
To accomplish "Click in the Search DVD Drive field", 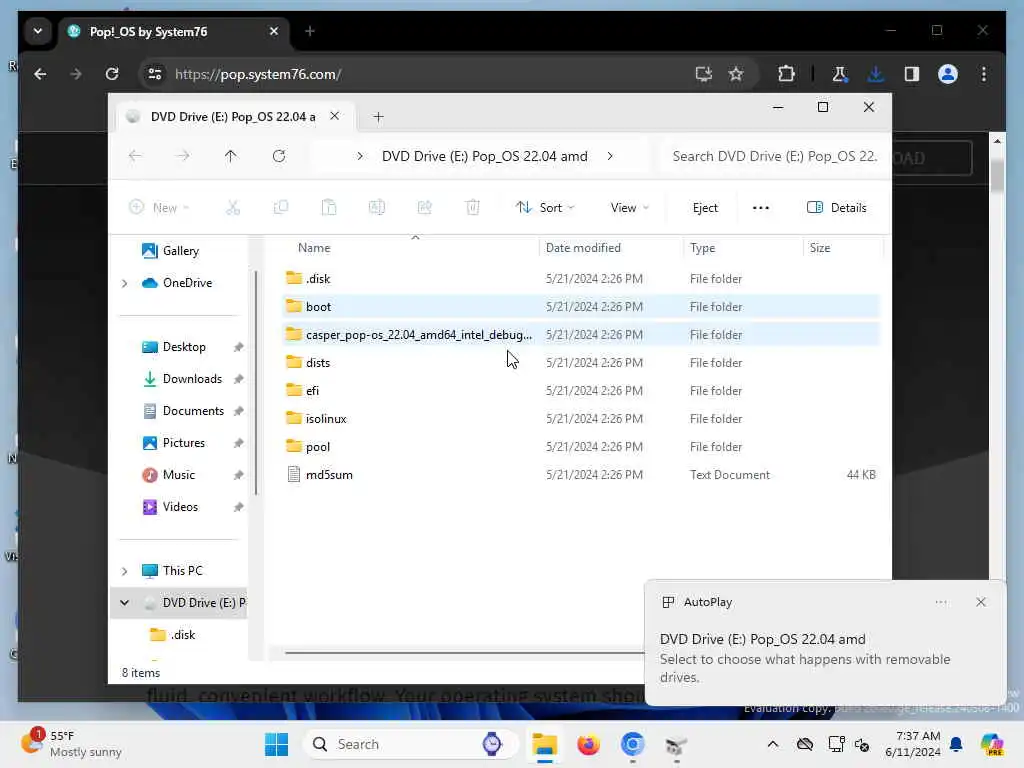I will tap(775, 156).
